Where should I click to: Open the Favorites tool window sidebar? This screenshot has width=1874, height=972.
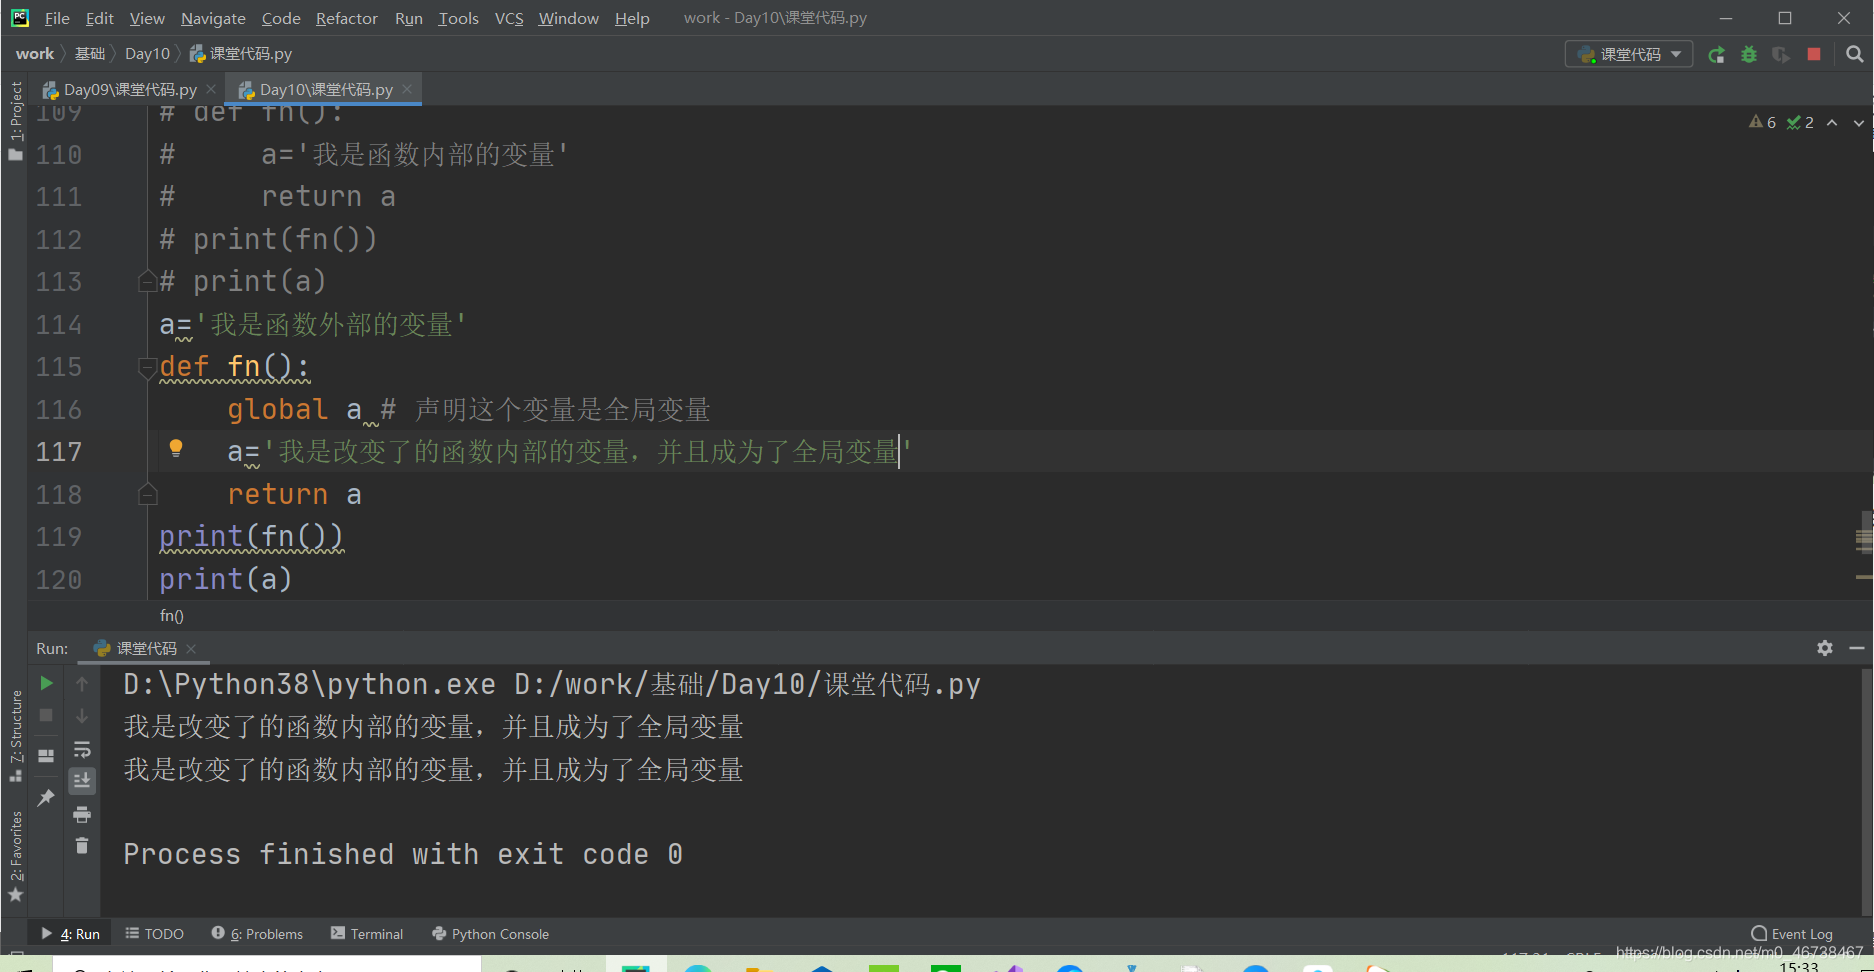pos(15,855)
